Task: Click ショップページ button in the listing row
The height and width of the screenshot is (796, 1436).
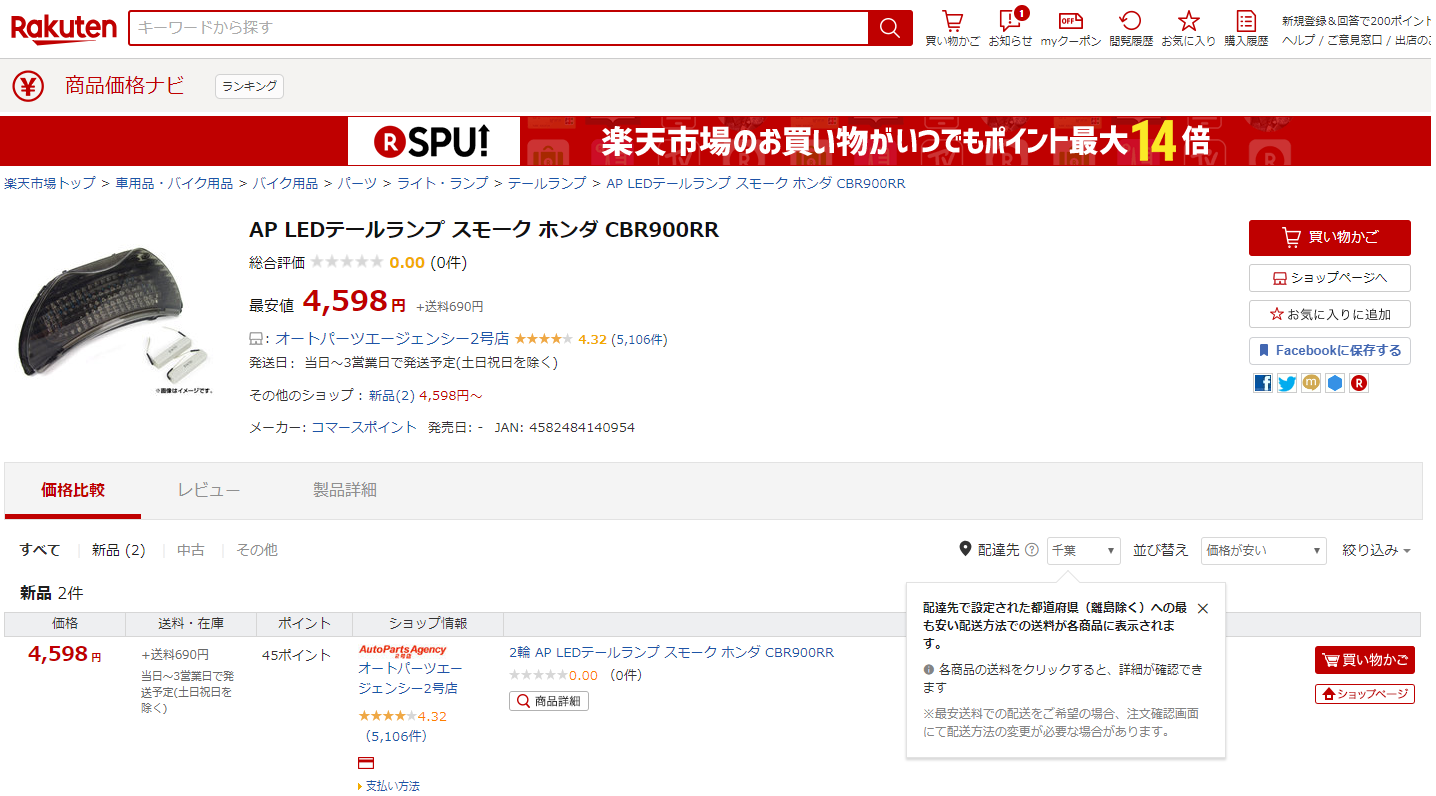Action: coord(1365,694)
